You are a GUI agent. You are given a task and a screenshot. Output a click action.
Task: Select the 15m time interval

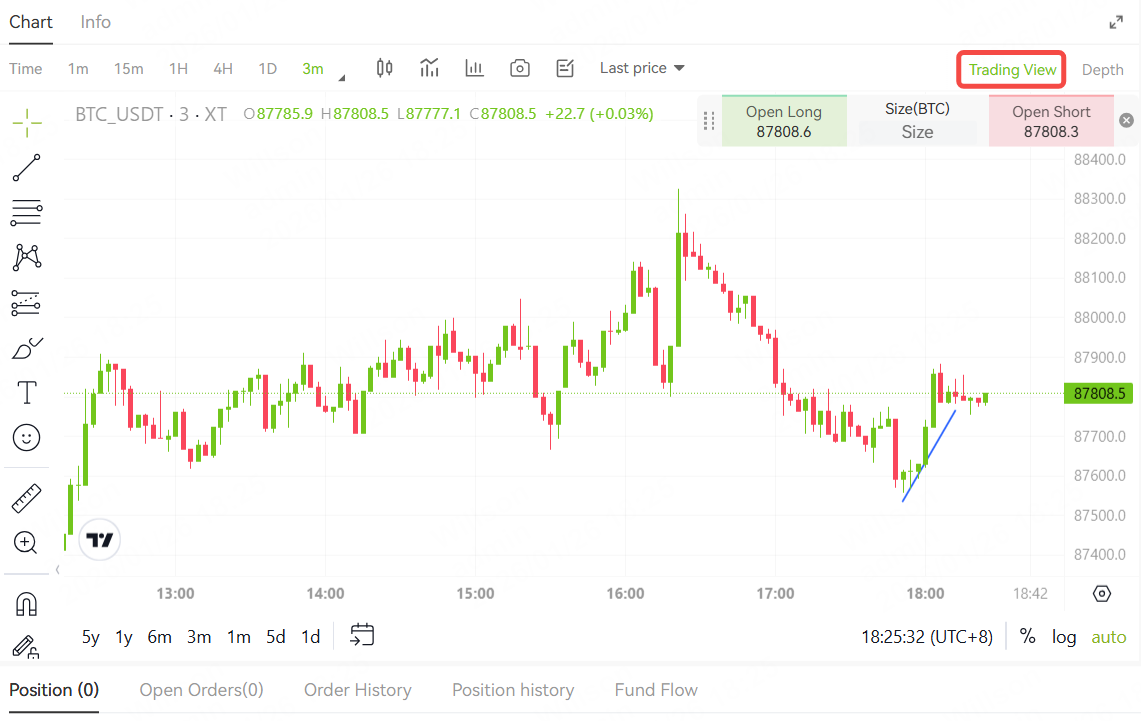(128, 68)
